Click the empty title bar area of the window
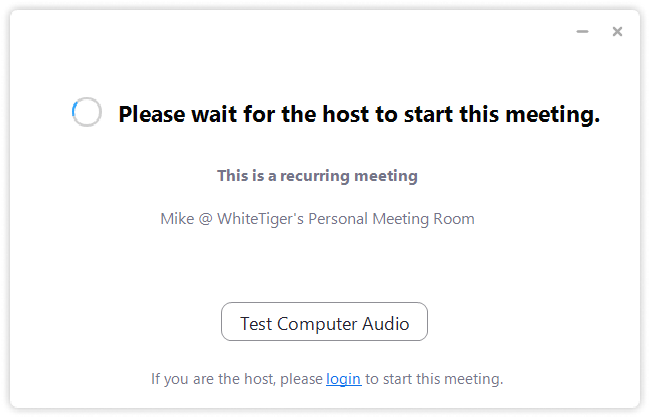 [300, 32]
